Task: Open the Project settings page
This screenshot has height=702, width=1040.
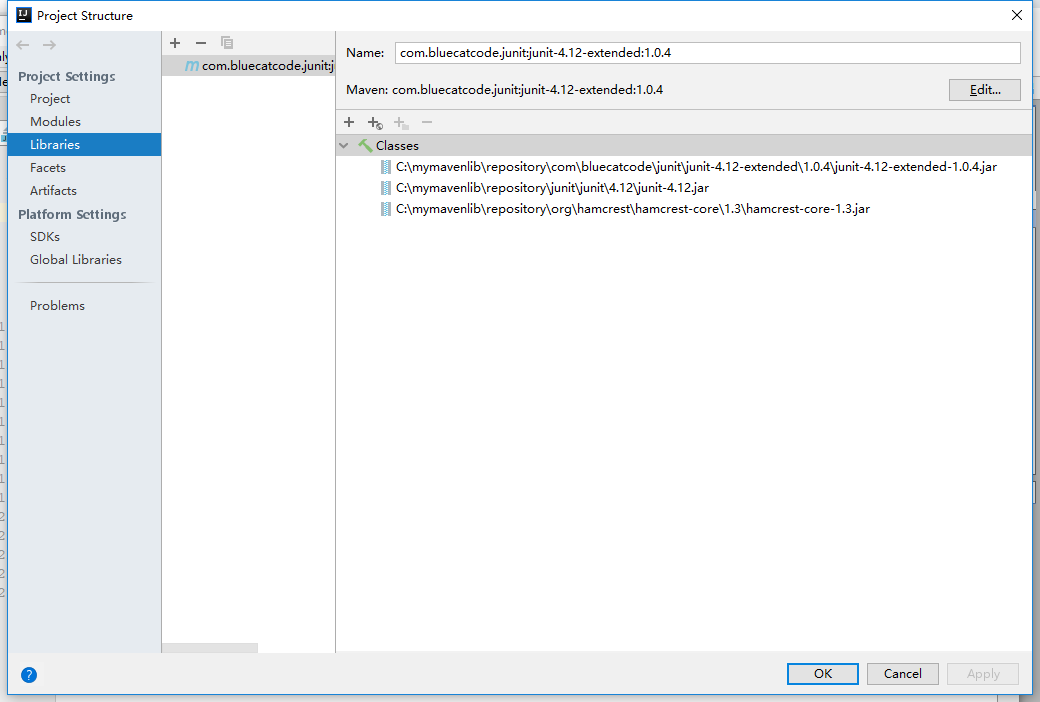Action: [50, 99]
